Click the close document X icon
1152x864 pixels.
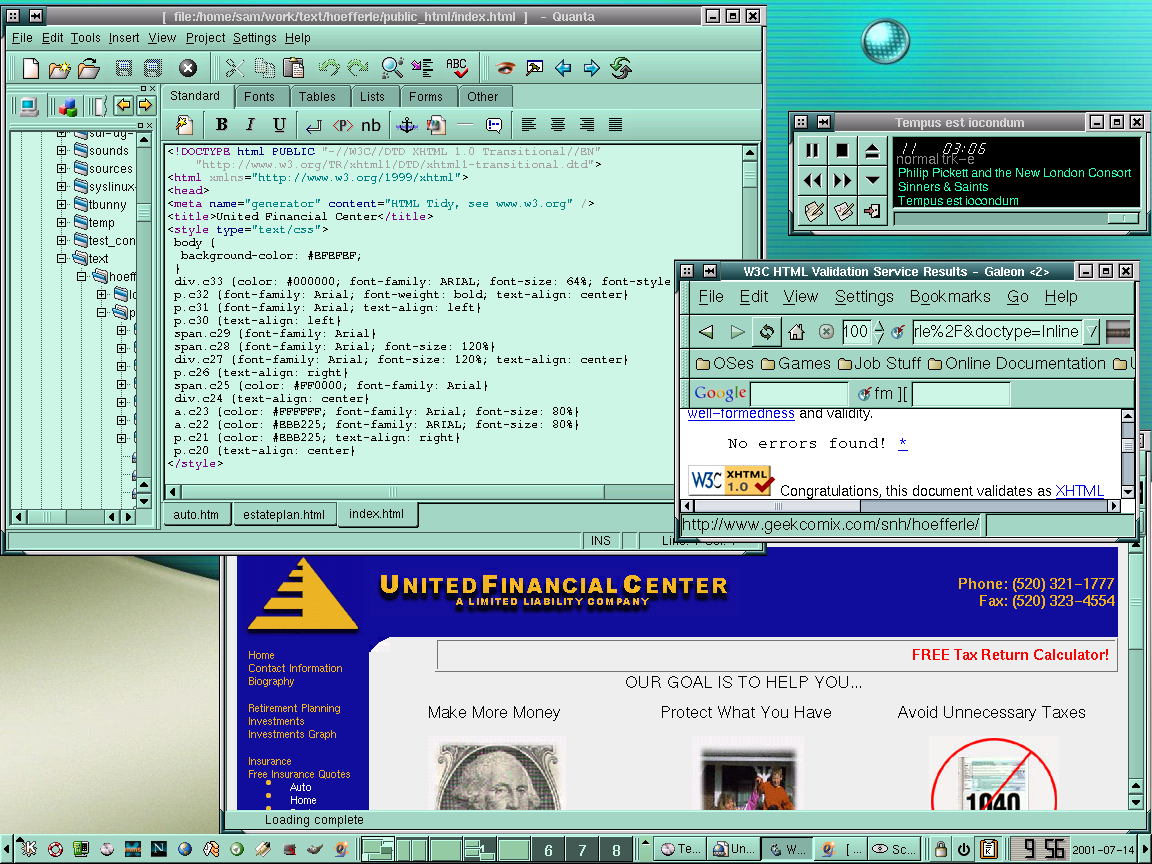[x=188, y=68]
